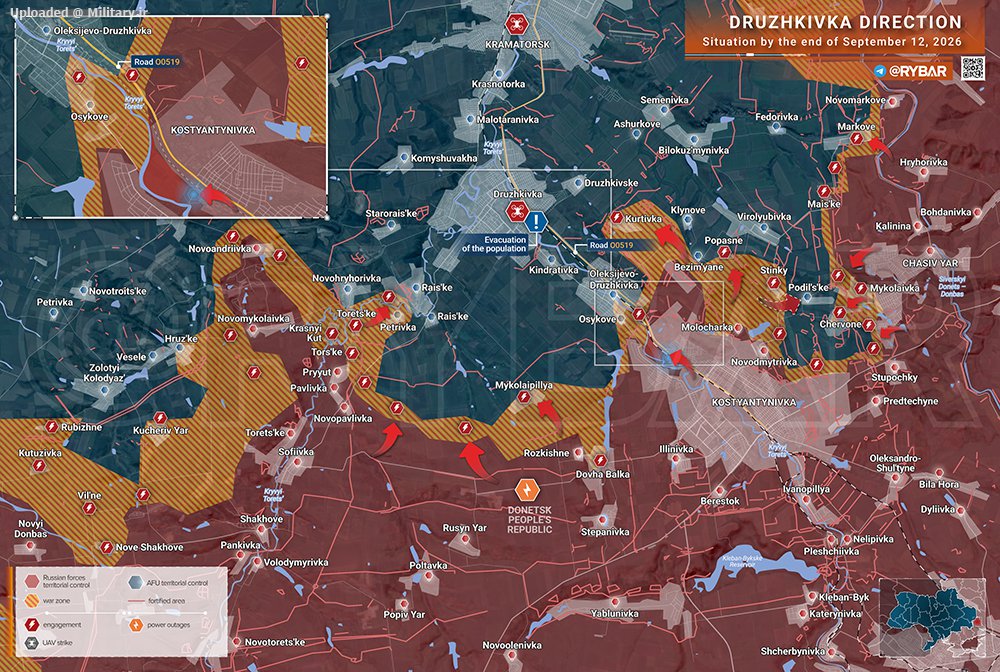Viewport: 1000px width, 672px height.
Task: Click the "Bilokuz'mynivka" town label
Action: click(x=694, y=150)
